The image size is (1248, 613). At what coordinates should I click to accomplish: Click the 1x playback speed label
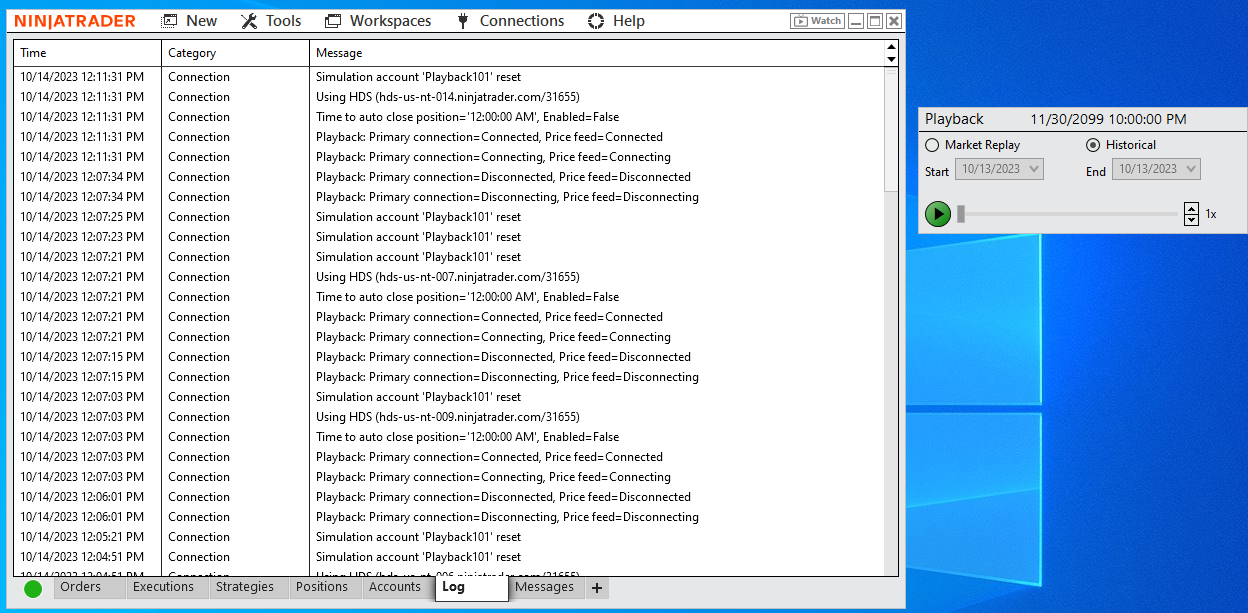1211,214
